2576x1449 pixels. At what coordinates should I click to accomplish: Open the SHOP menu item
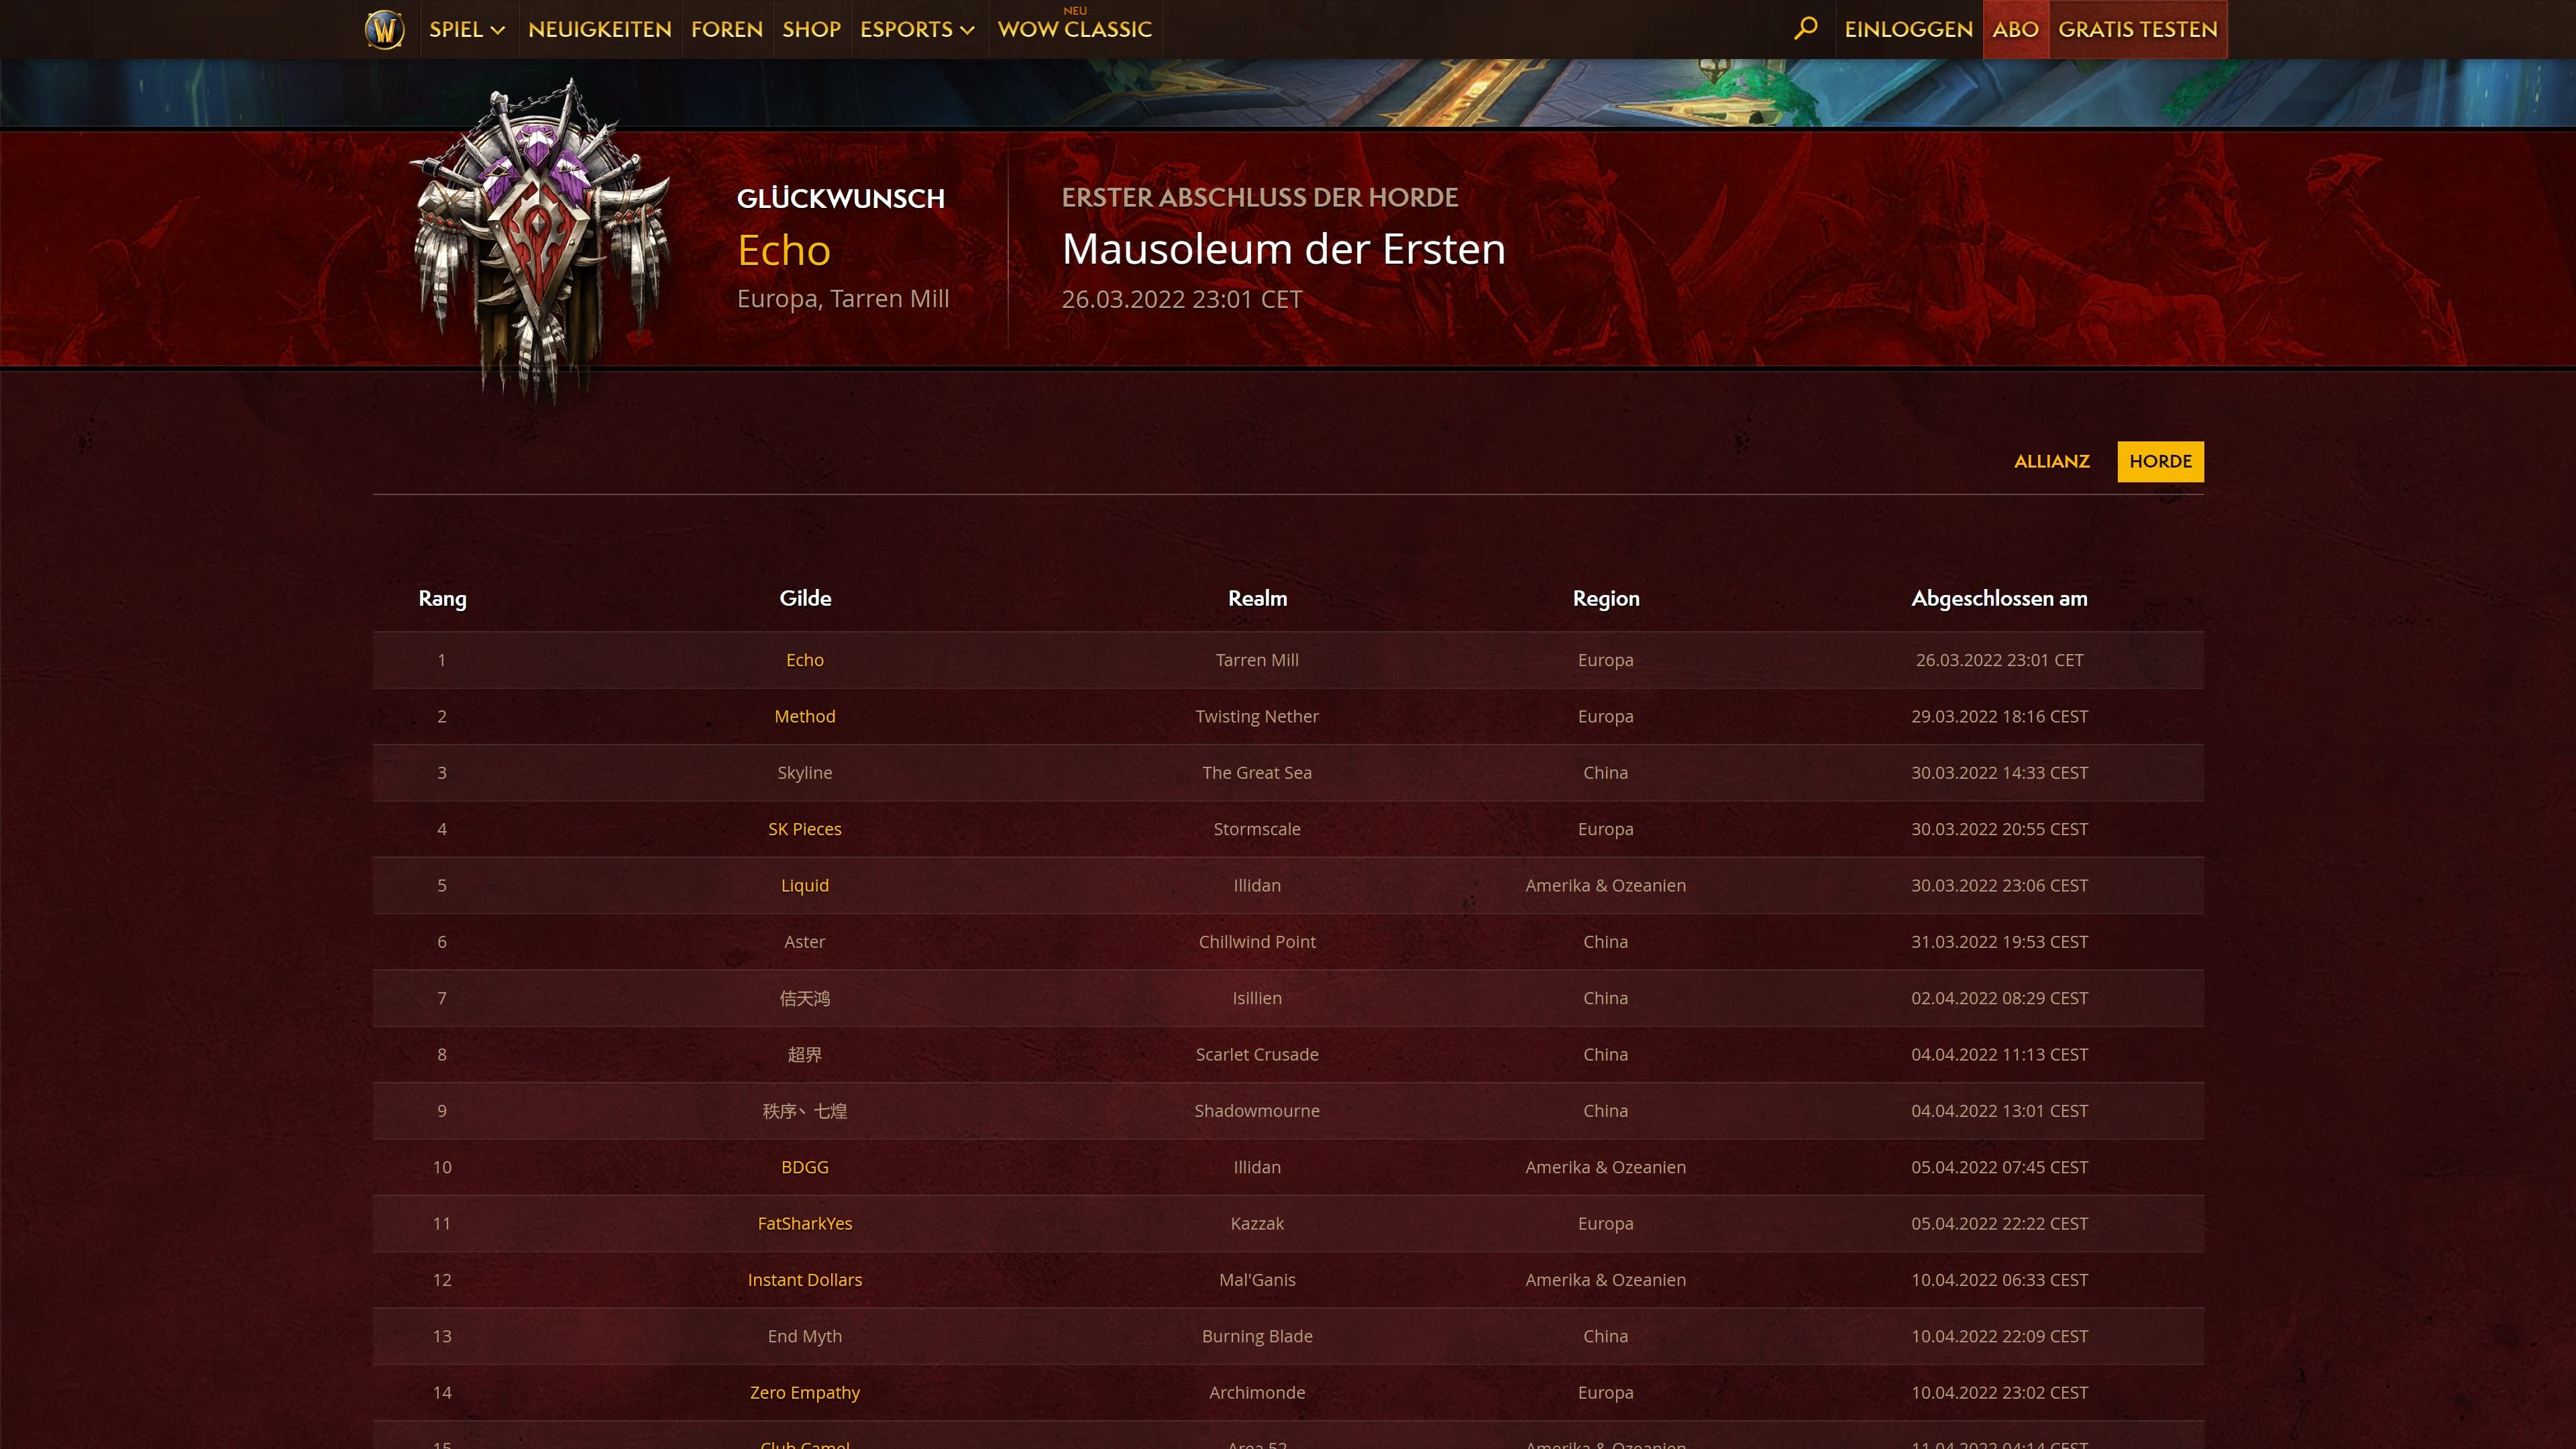pyautogui.click(x=811, y=29)
